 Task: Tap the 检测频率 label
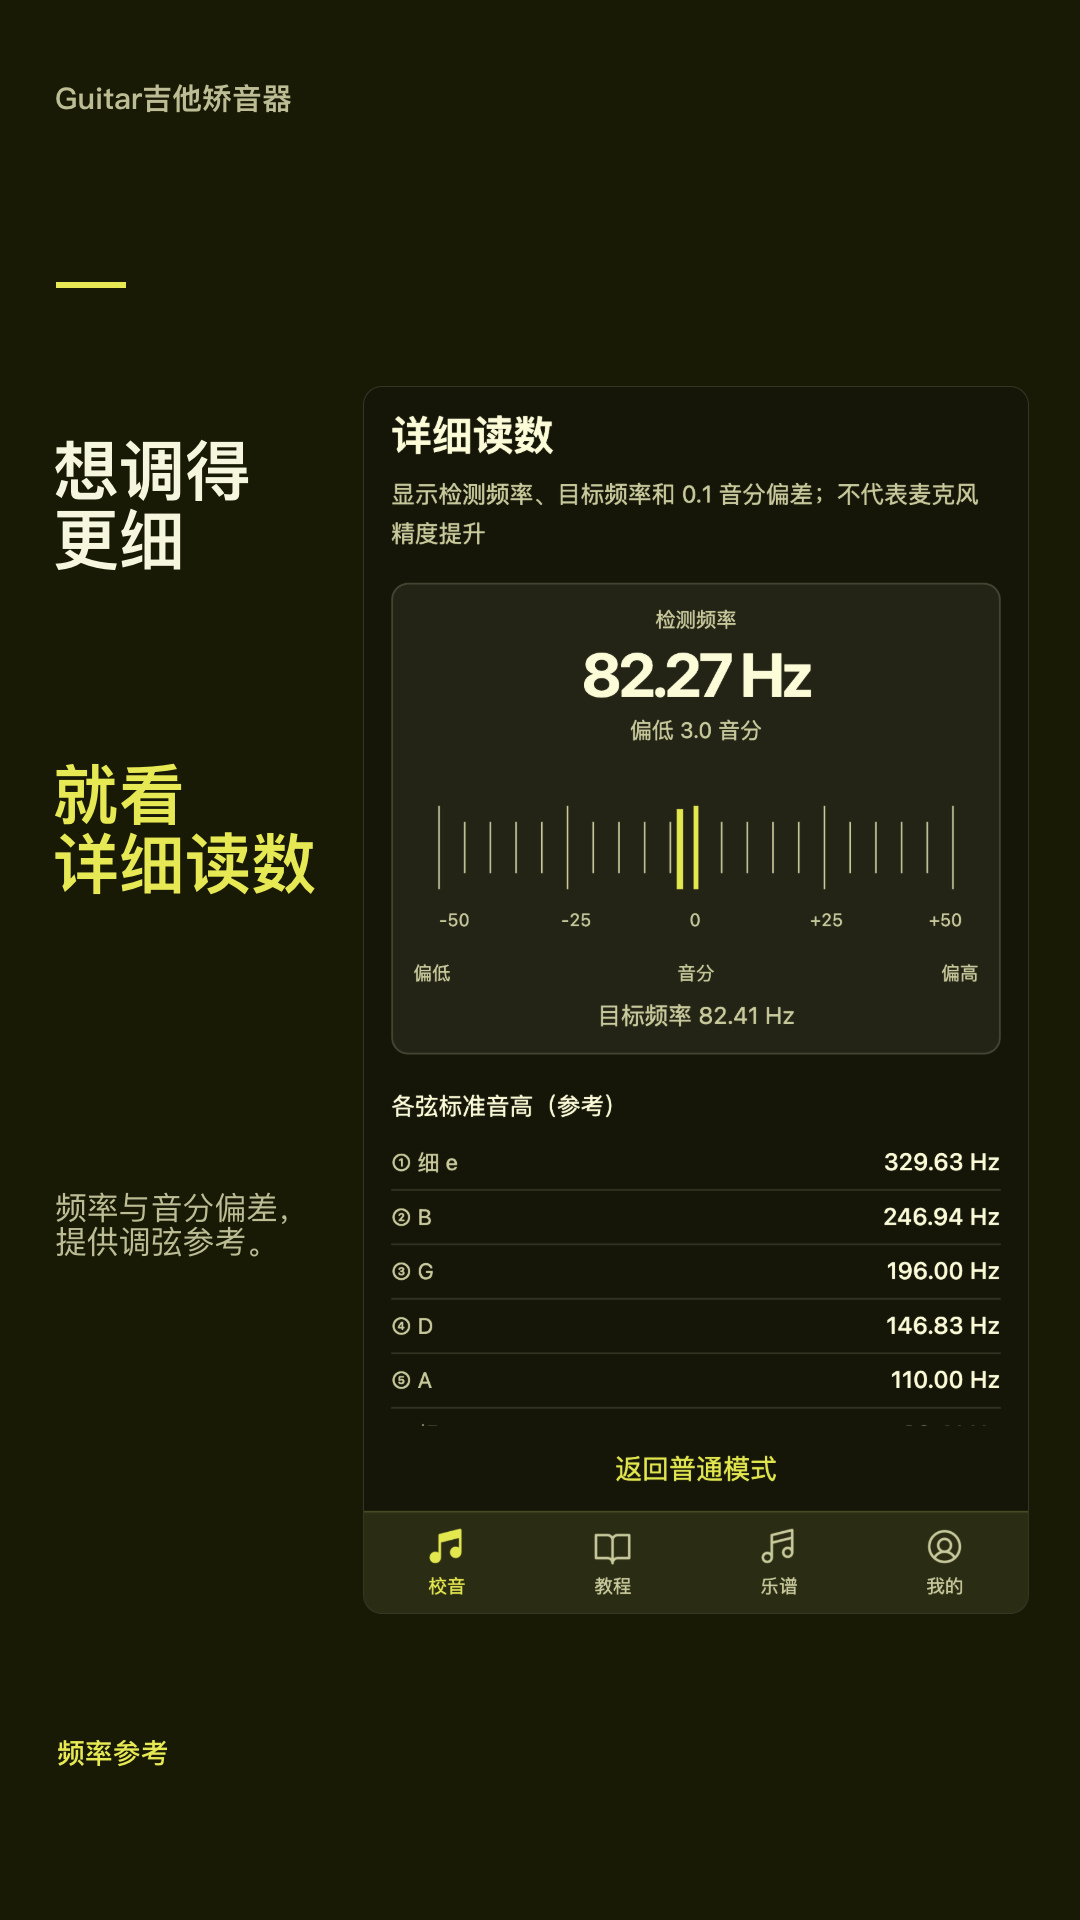point(696,620)
